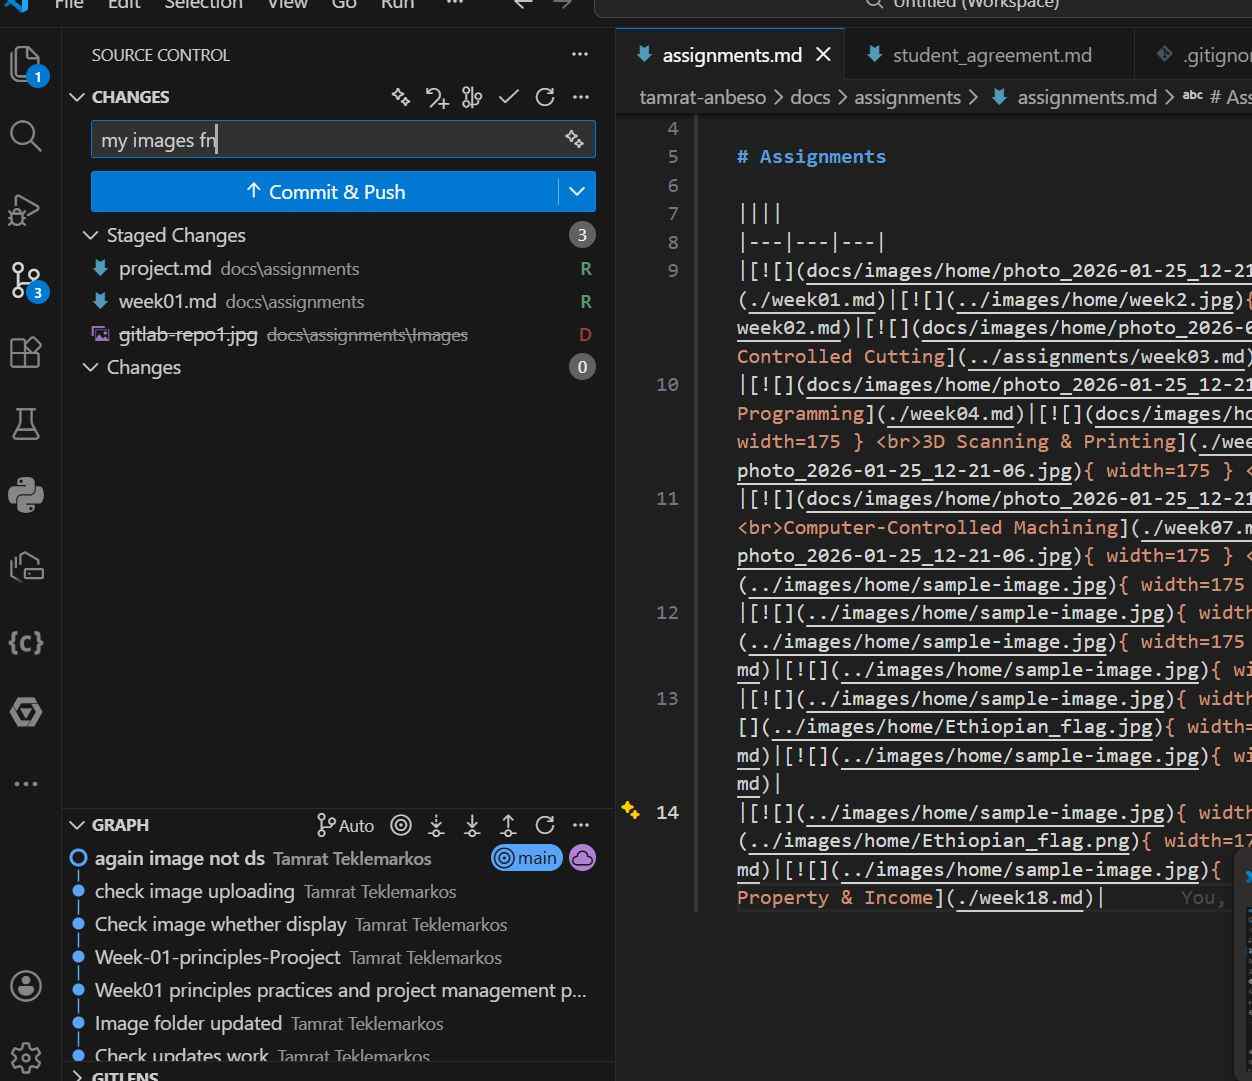Viewport: 1252px width, 1081px height.
Task: Open the View menu
Action: coord(287,4)
